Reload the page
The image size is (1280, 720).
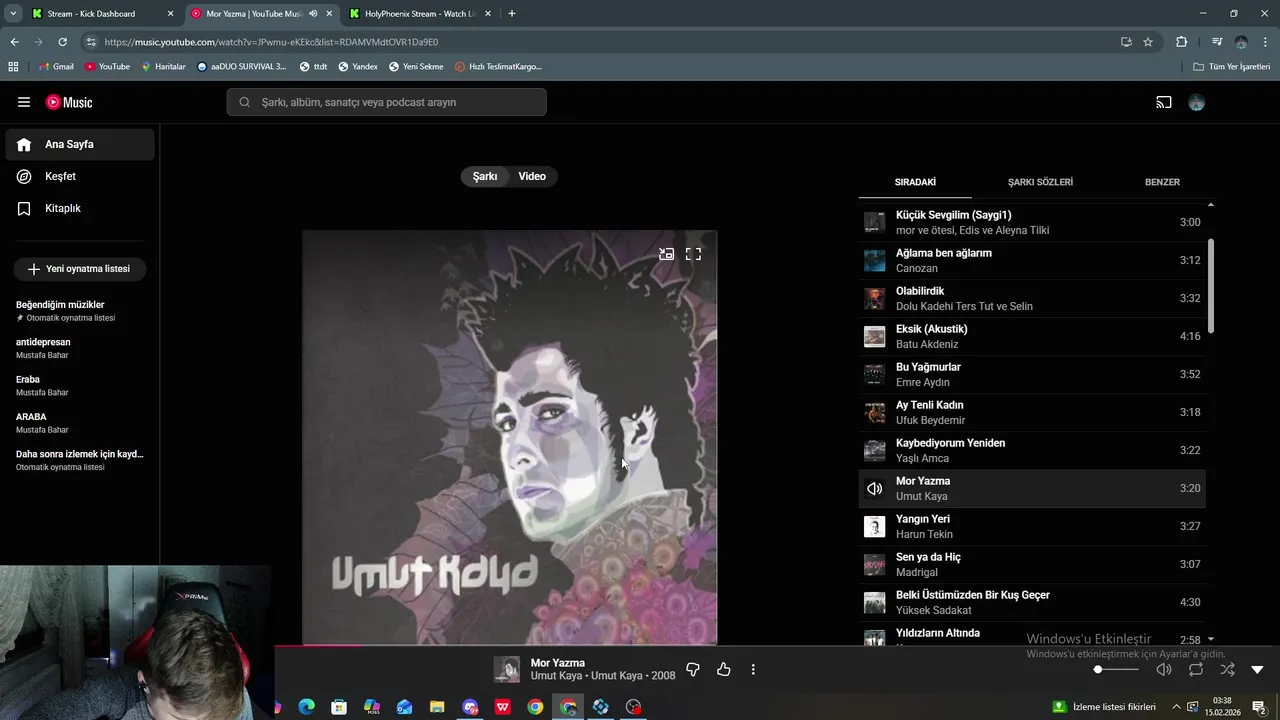[63, 42]
